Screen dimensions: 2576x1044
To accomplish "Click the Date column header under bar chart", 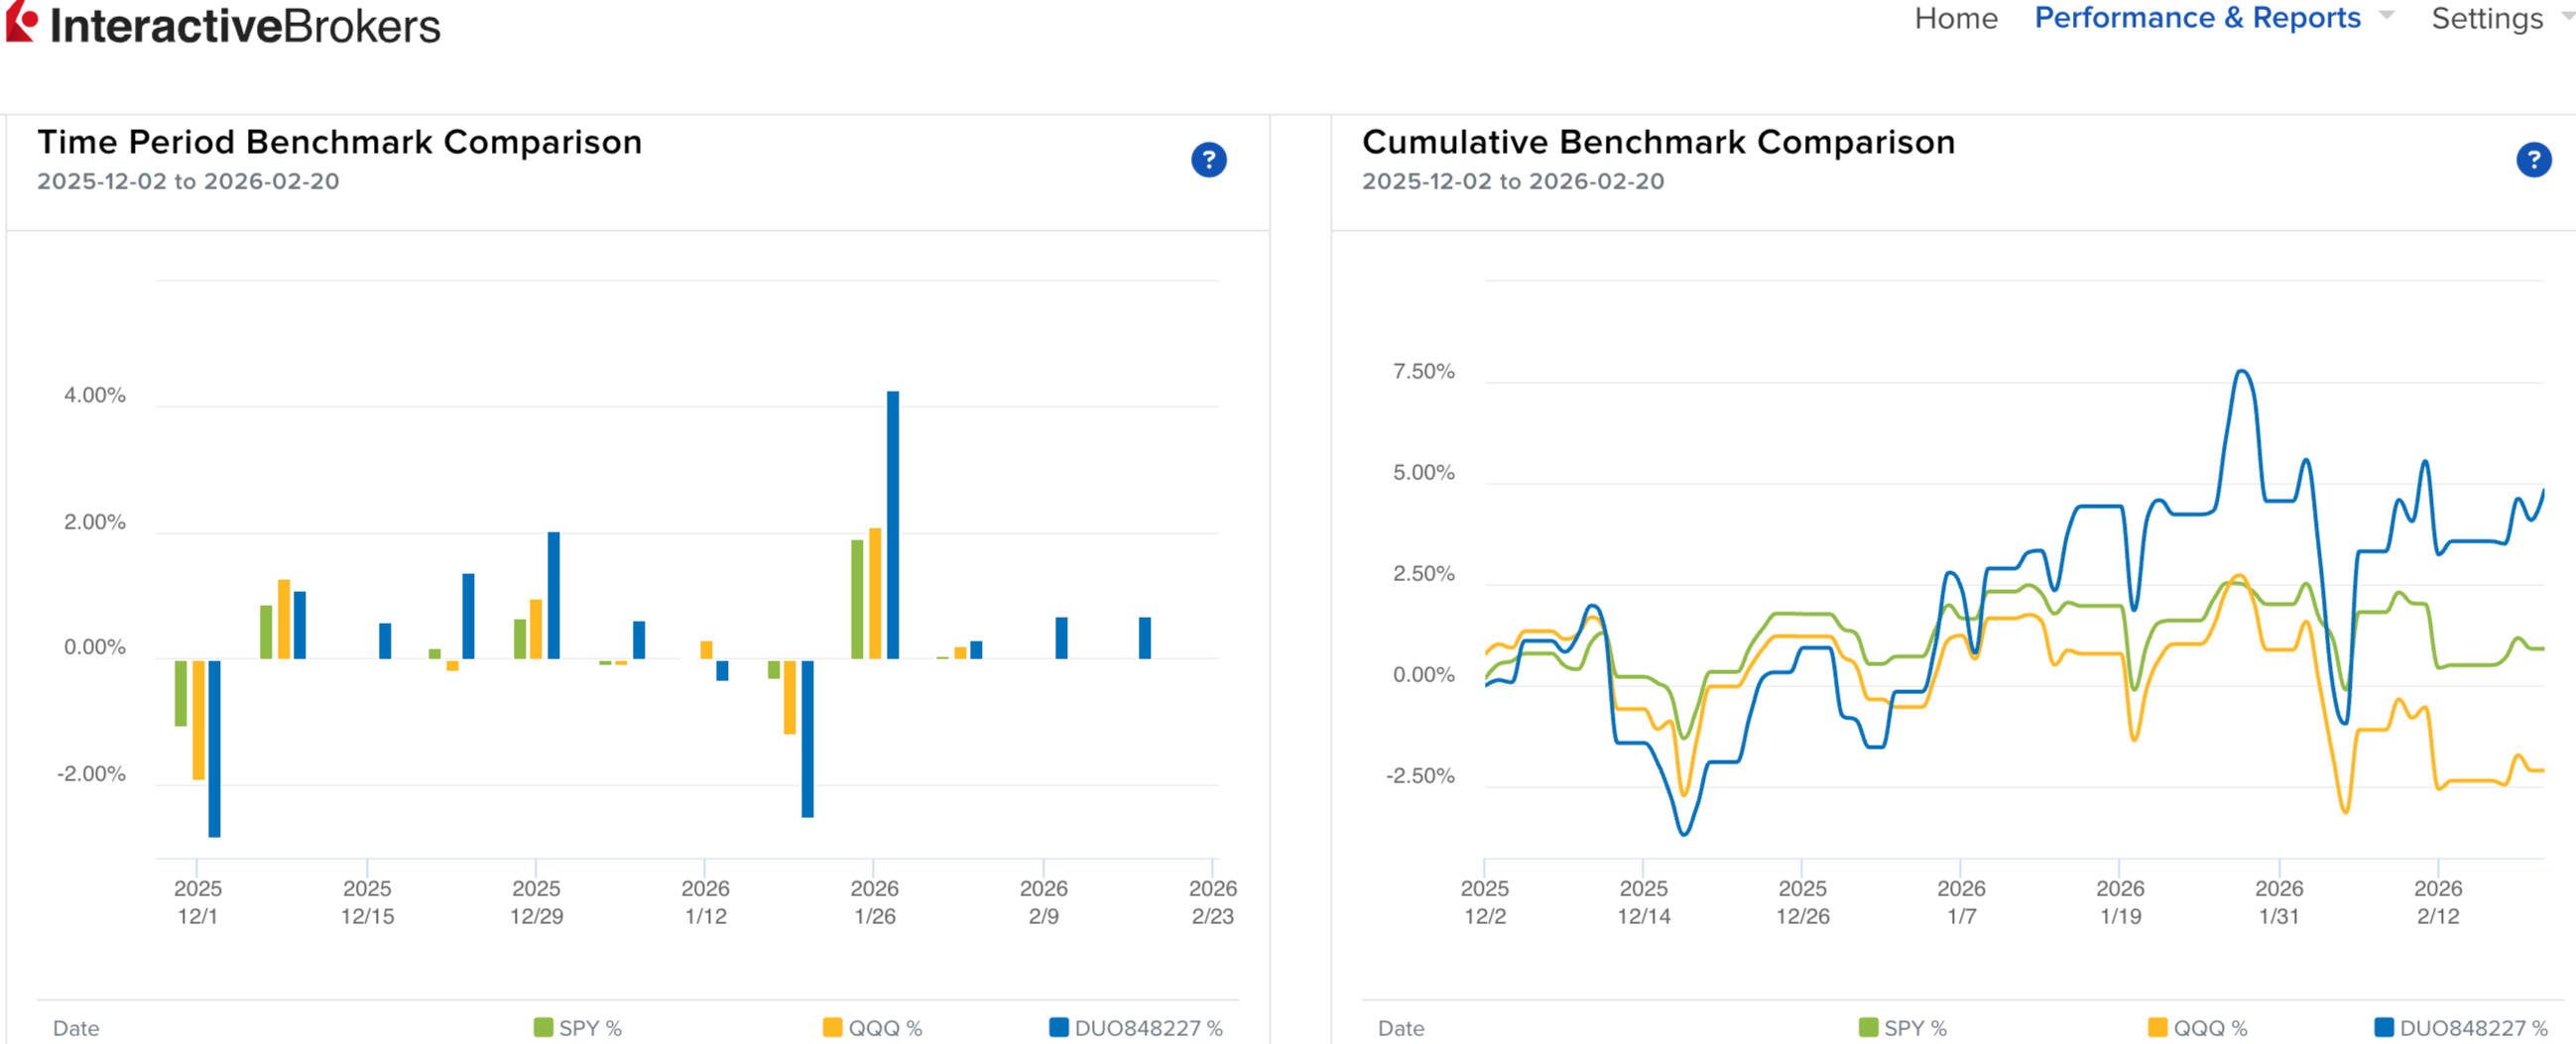I will (76, 1027).
